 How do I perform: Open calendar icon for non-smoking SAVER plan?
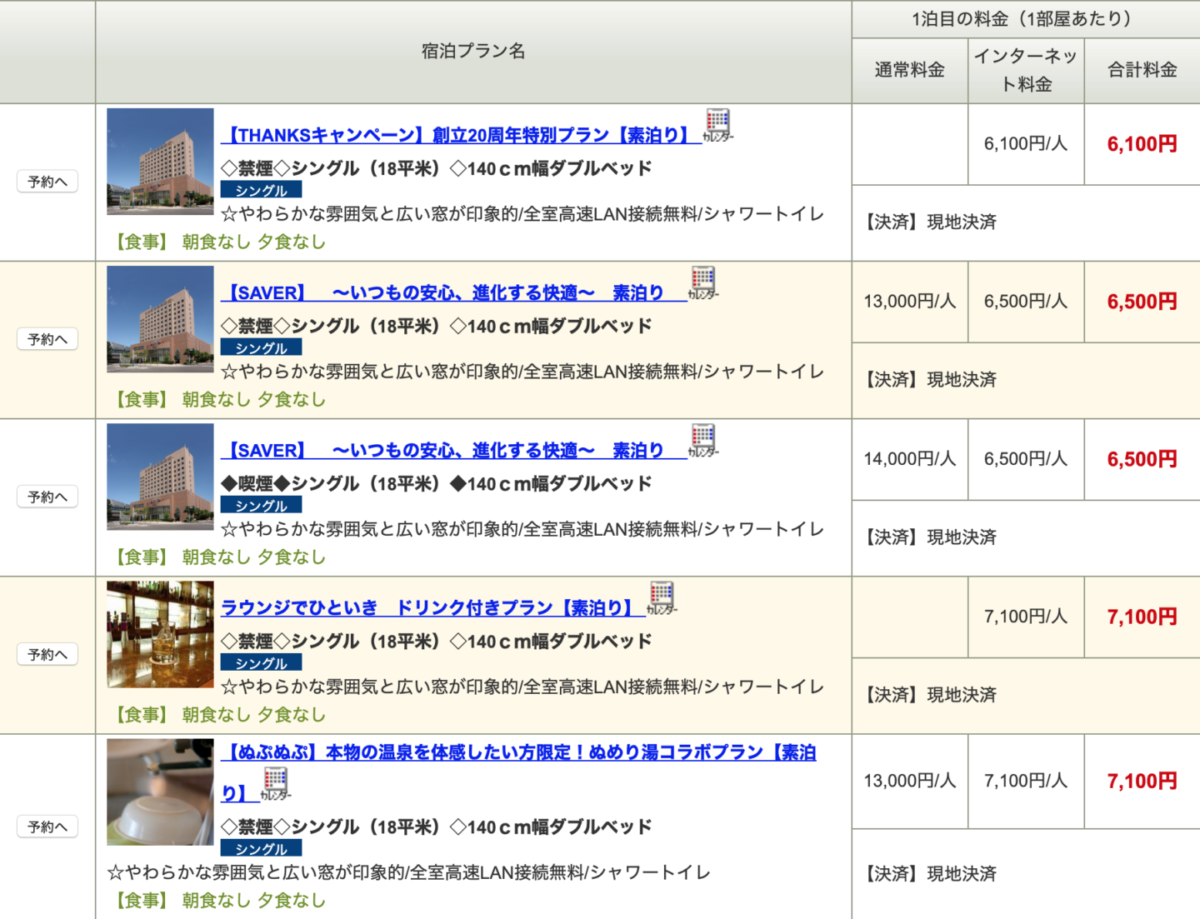pyautogui.click(x=704, y=283)
